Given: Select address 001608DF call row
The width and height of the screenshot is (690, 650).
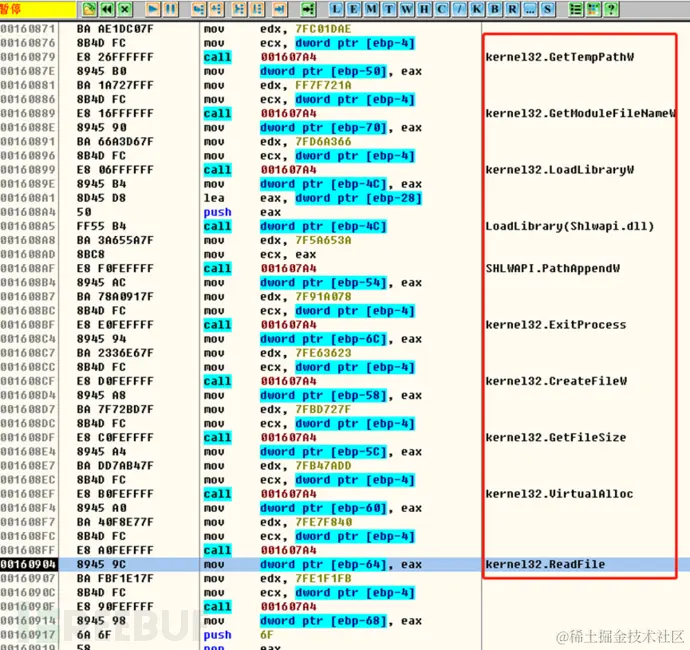Looking at the screenshot, I should (x=28, y=437).
